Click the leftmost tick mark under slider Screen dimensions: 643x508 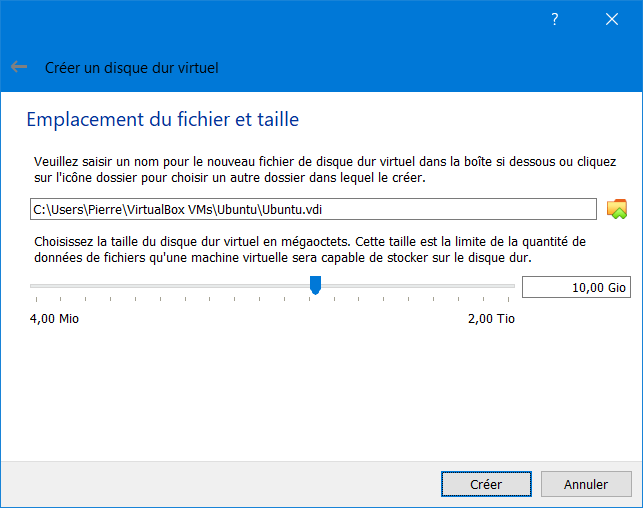pyautogui.click(x=36, y=299)
